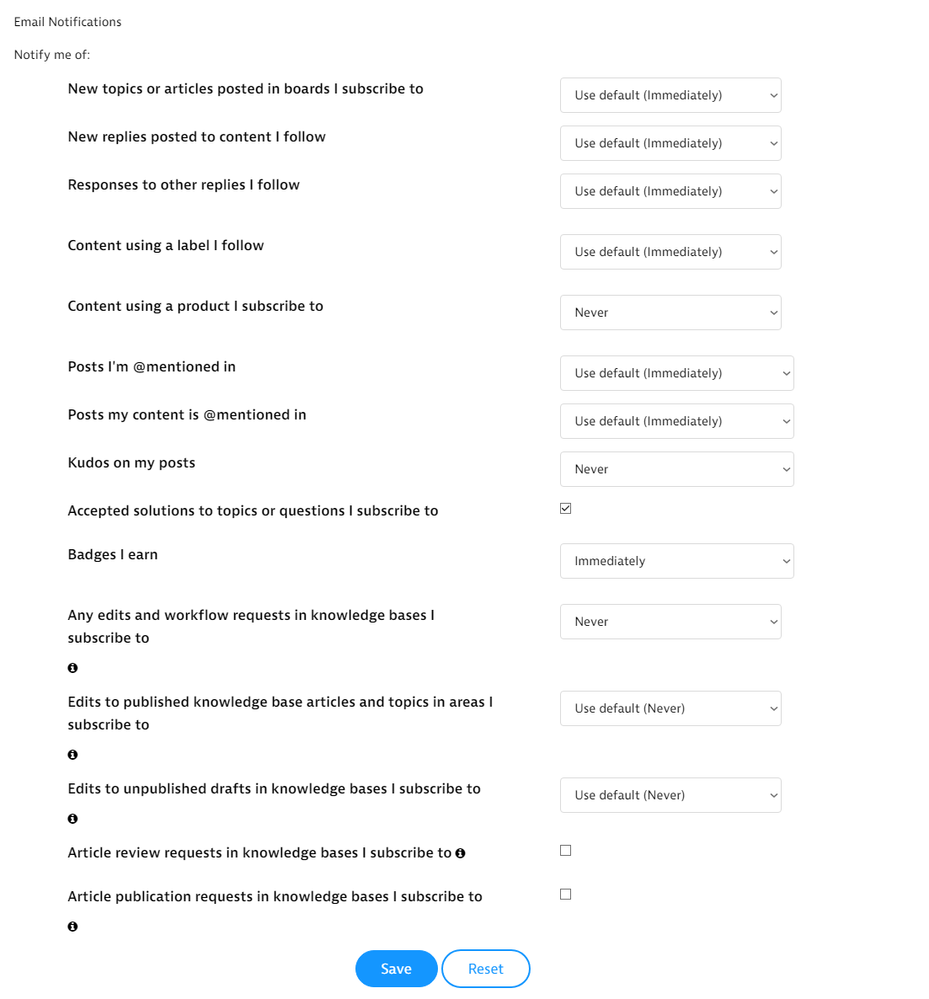Expand Posts I'm @mentioned in dropdown
Image resolution: width=929 pixels, height=999 pixels.
tap(676, 374)
